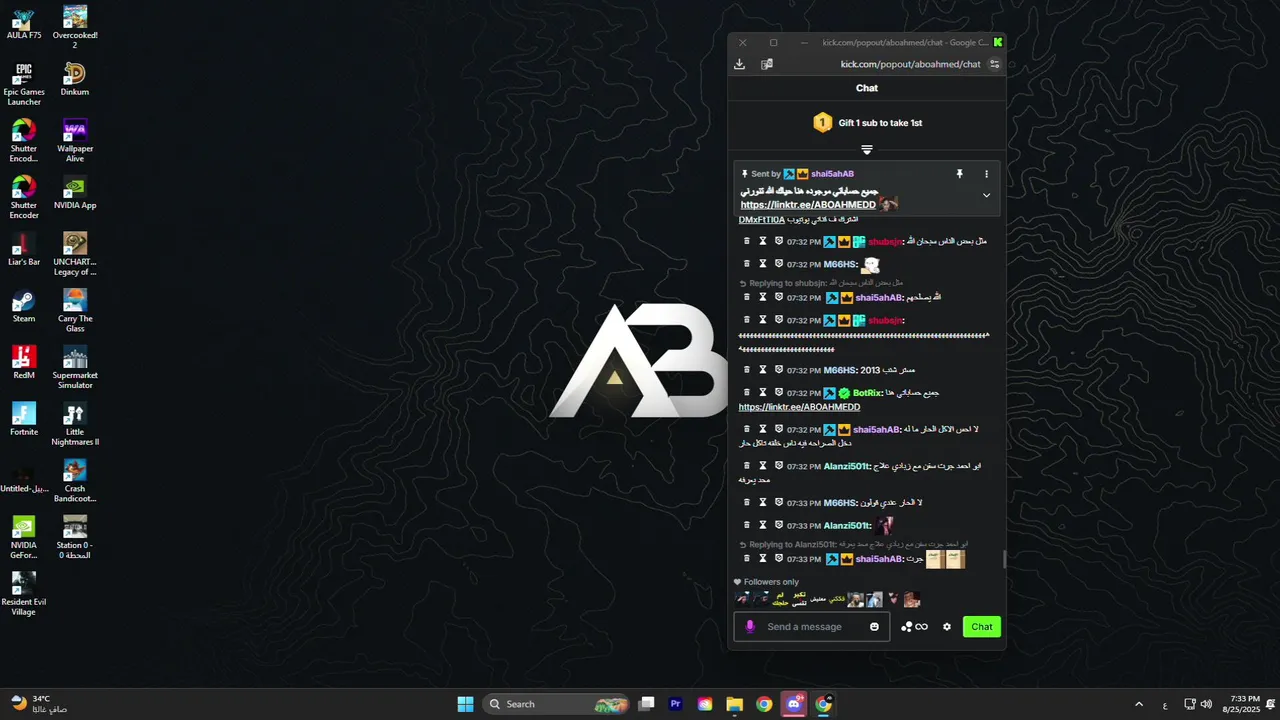
Task: Select Resident Evil Village desktop icon
Action: pos(24,594)
